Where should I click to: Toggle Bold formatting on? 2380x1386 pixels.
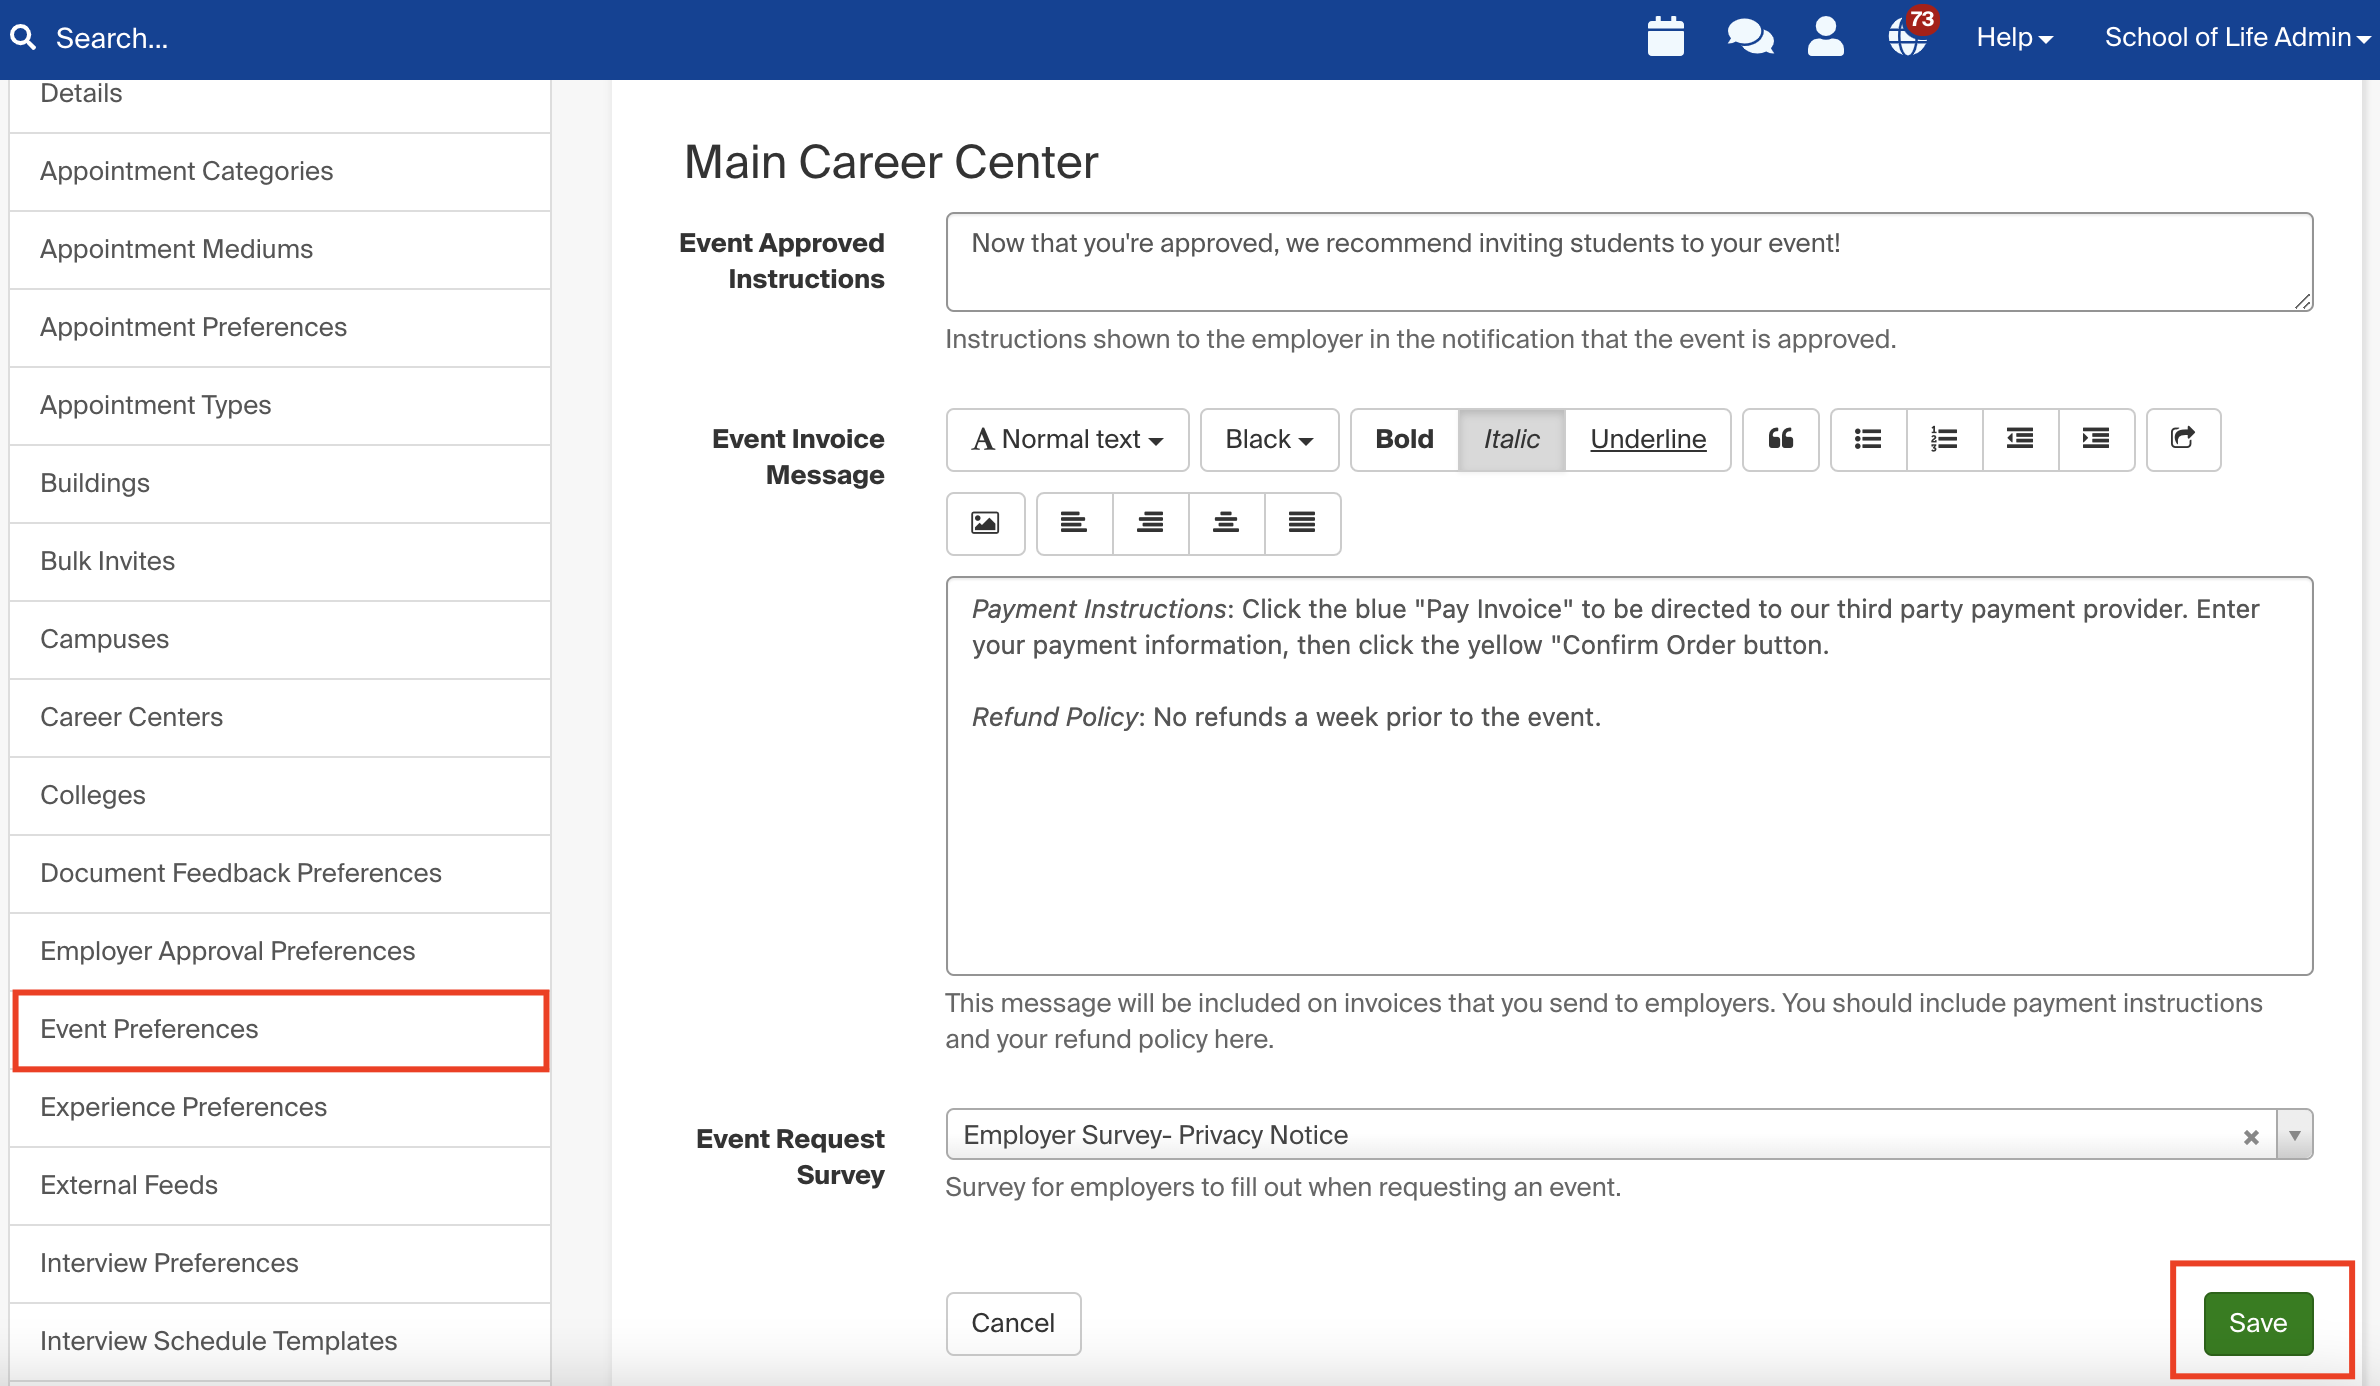(x=1403, y=439)
